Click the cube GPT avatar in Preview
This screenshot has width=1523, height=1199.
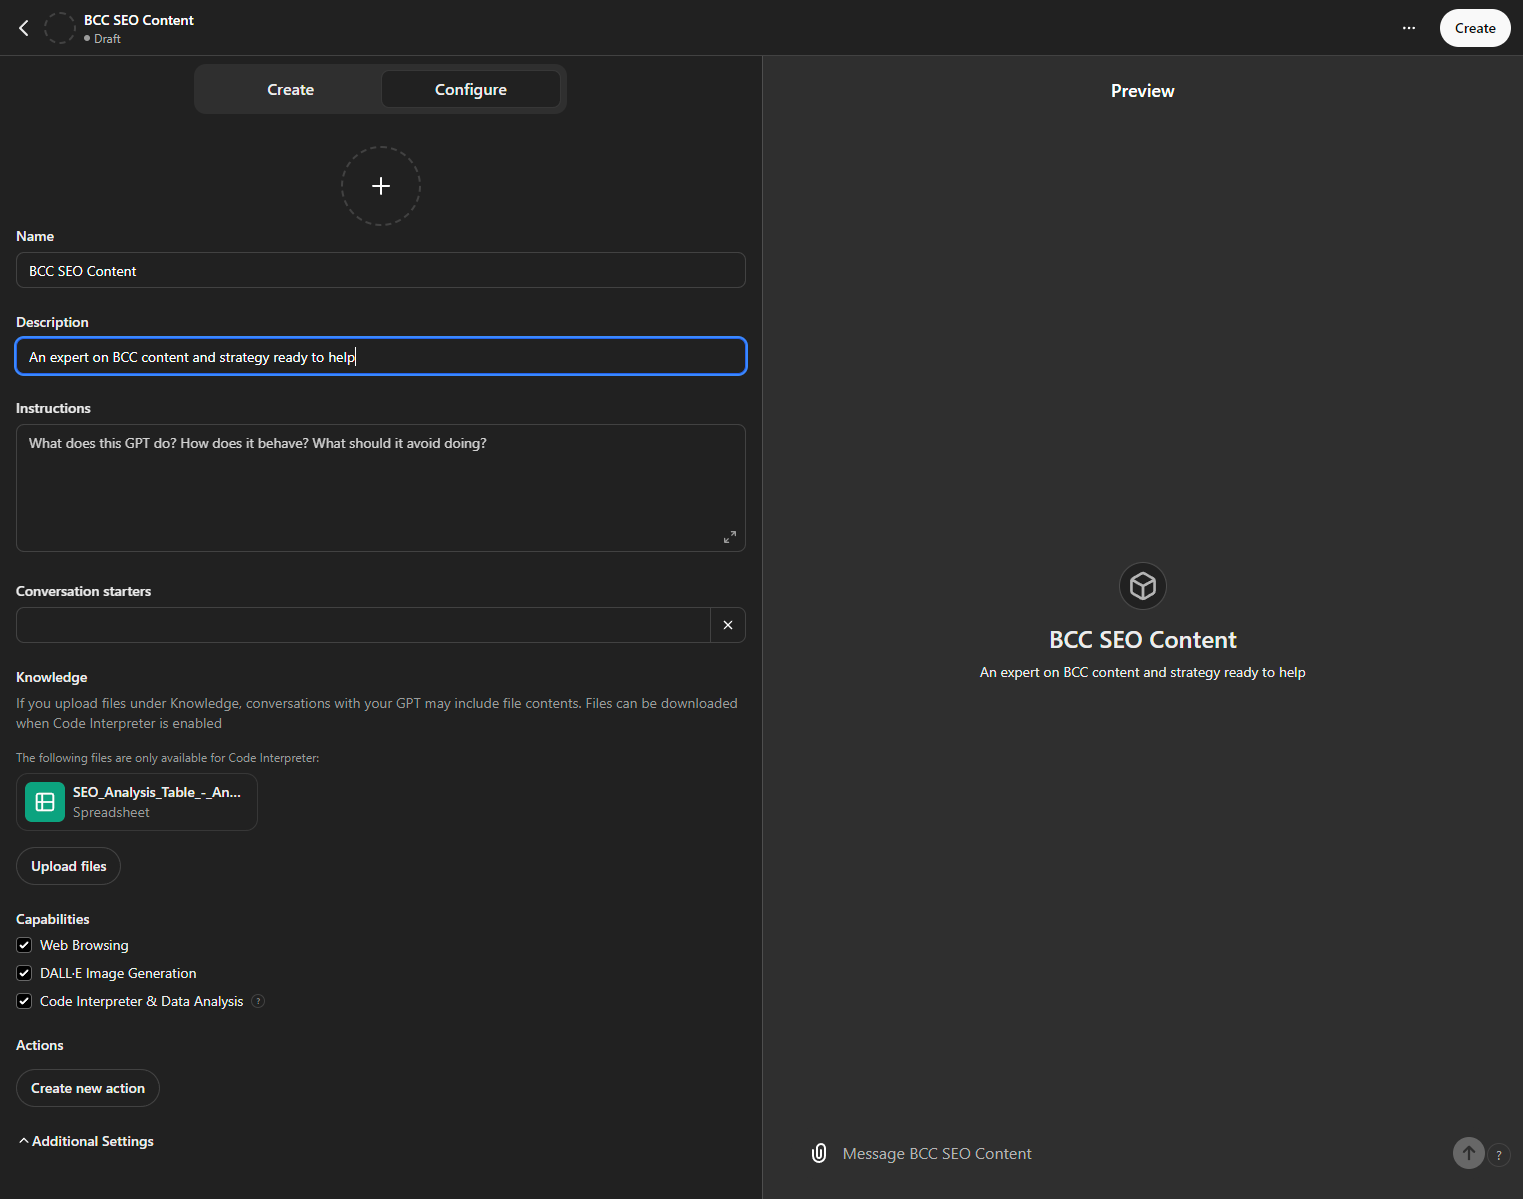[x=1143, y=586]
